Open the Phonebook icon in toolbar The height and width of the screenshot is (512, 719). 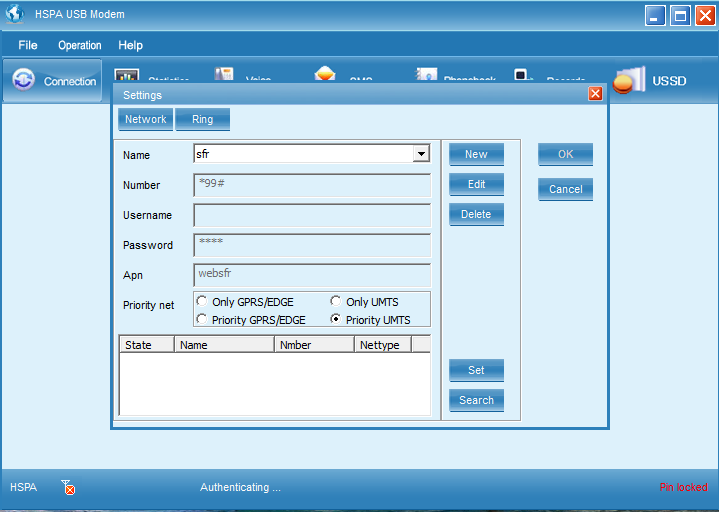426,76
